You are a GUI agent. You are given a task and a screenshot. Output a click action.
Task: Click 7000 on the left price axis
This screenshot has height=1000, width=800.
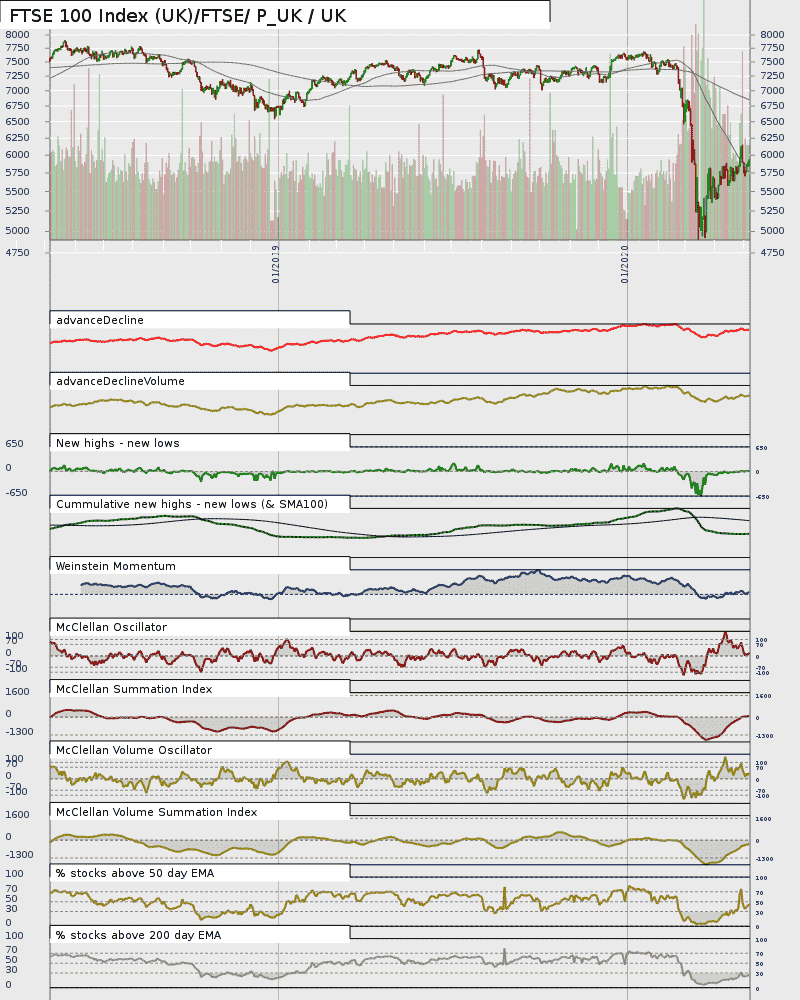17,91
